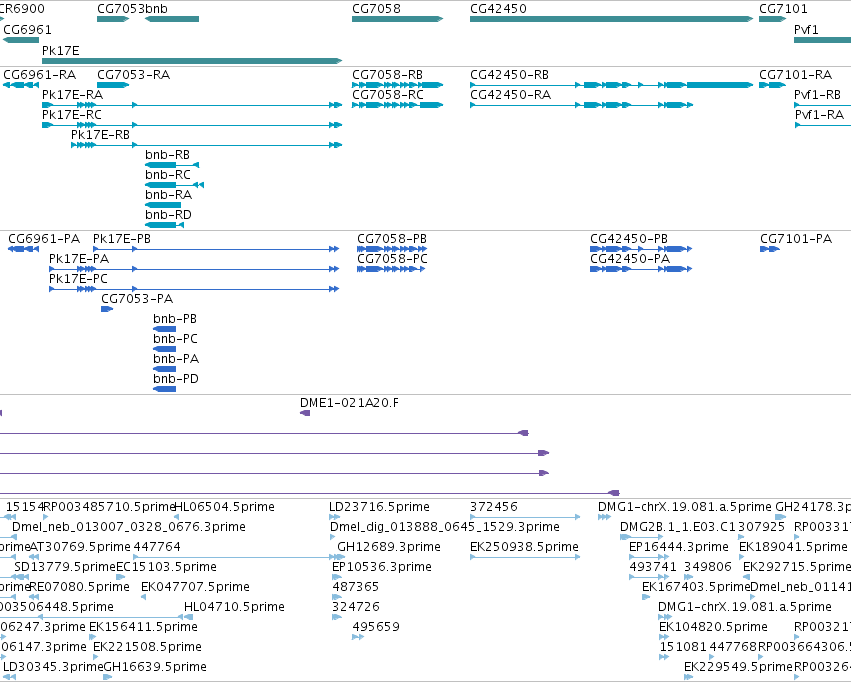Click the bnb-RC transcript label
The width and height of the screenshot is (851, 682).
168,175
